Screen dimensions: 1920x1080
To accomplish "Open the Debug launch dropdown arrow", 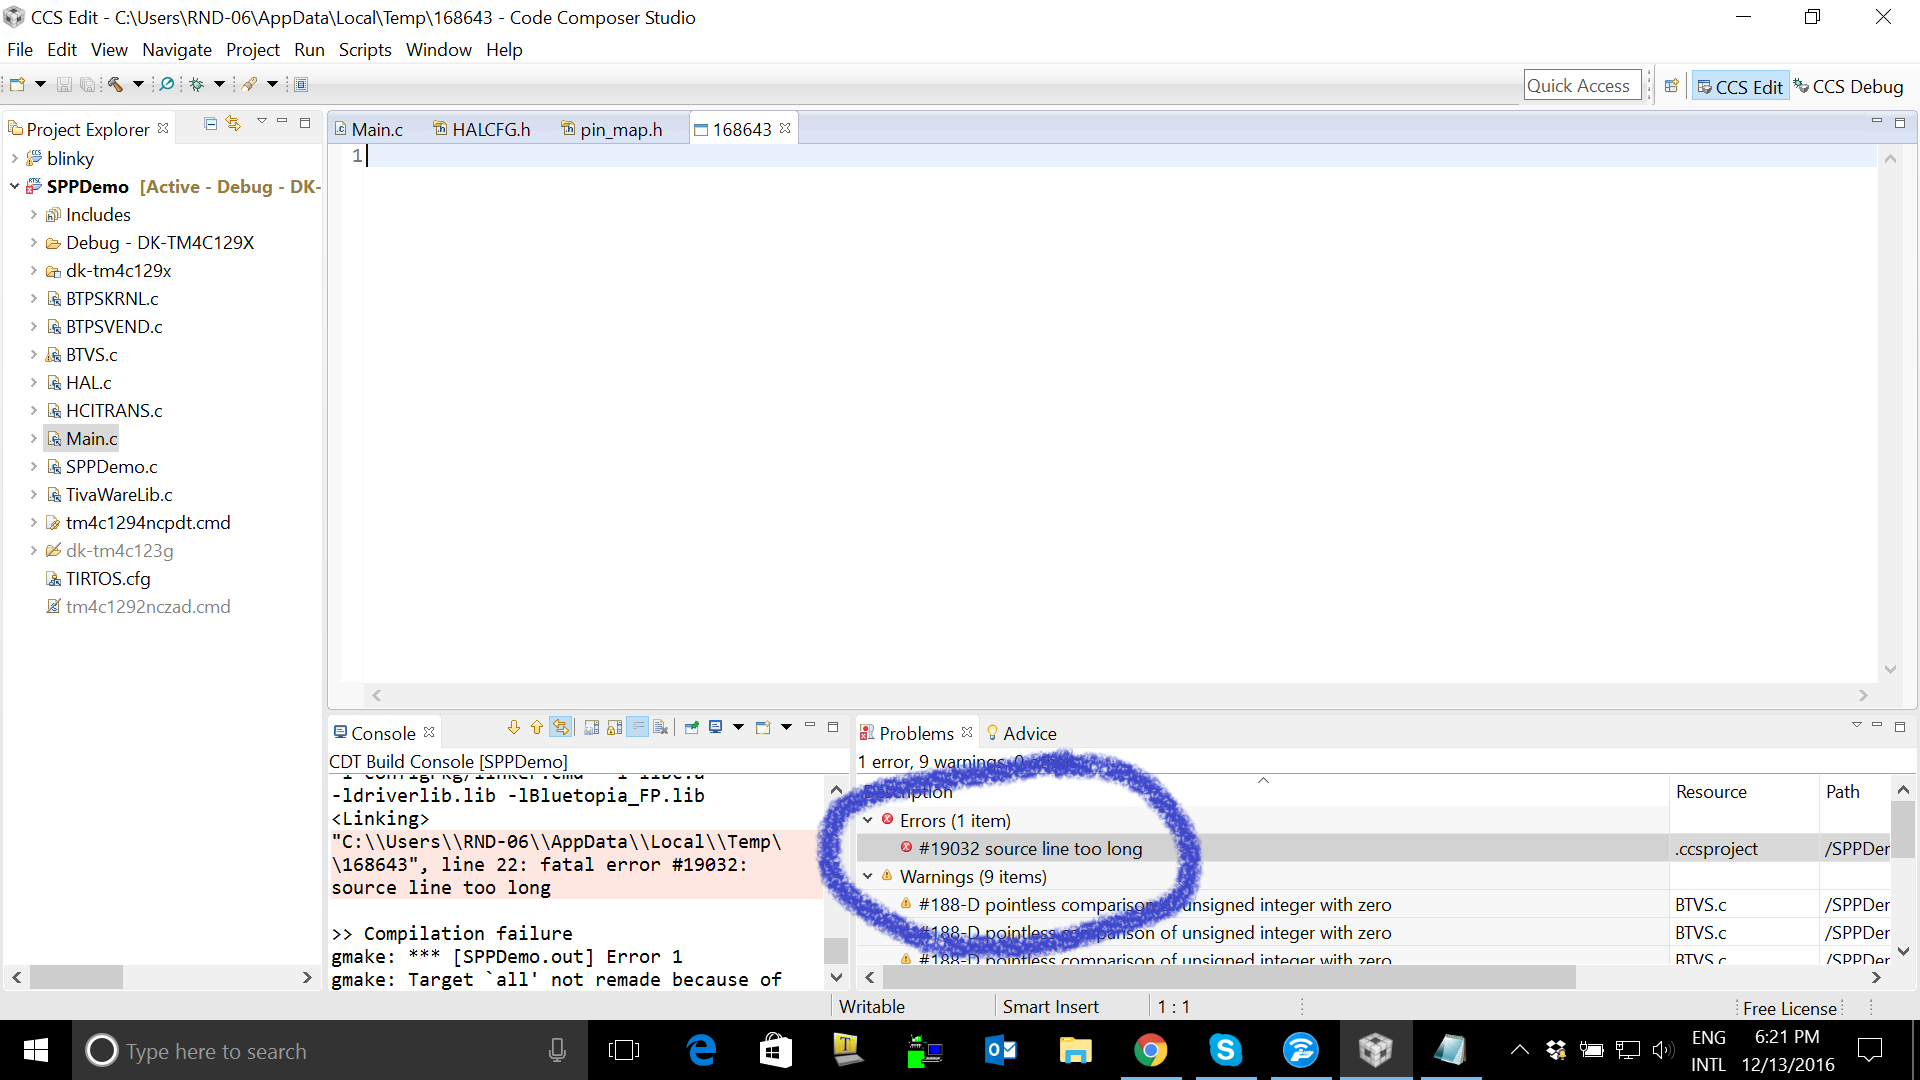I will [x=219, y=85].
